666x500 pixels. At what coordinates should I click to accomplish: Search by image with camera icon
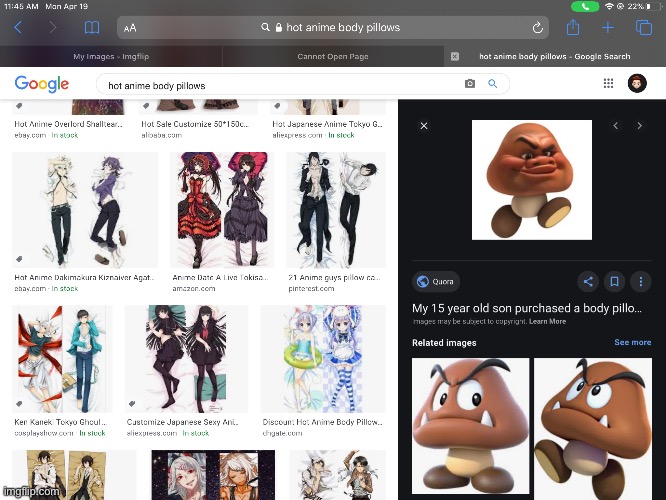tap(470, 84)
